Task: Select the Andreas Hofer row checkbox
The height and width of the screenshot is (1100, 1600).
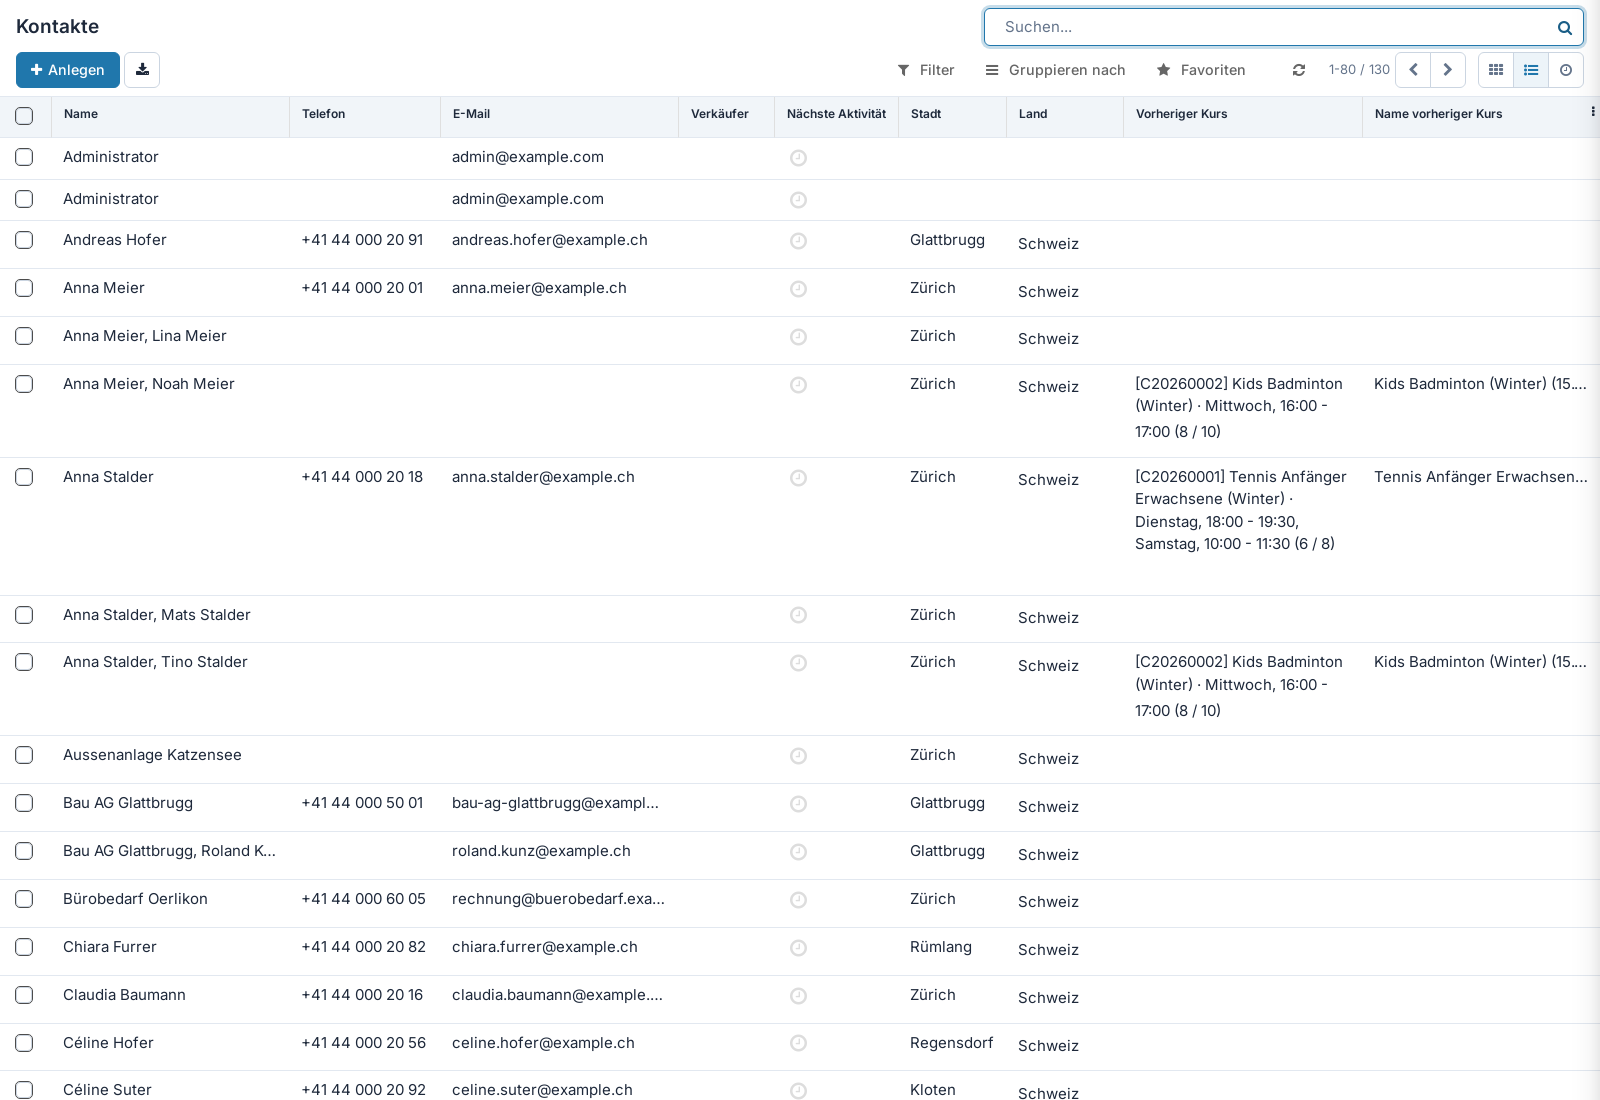Action: [24, 240]
